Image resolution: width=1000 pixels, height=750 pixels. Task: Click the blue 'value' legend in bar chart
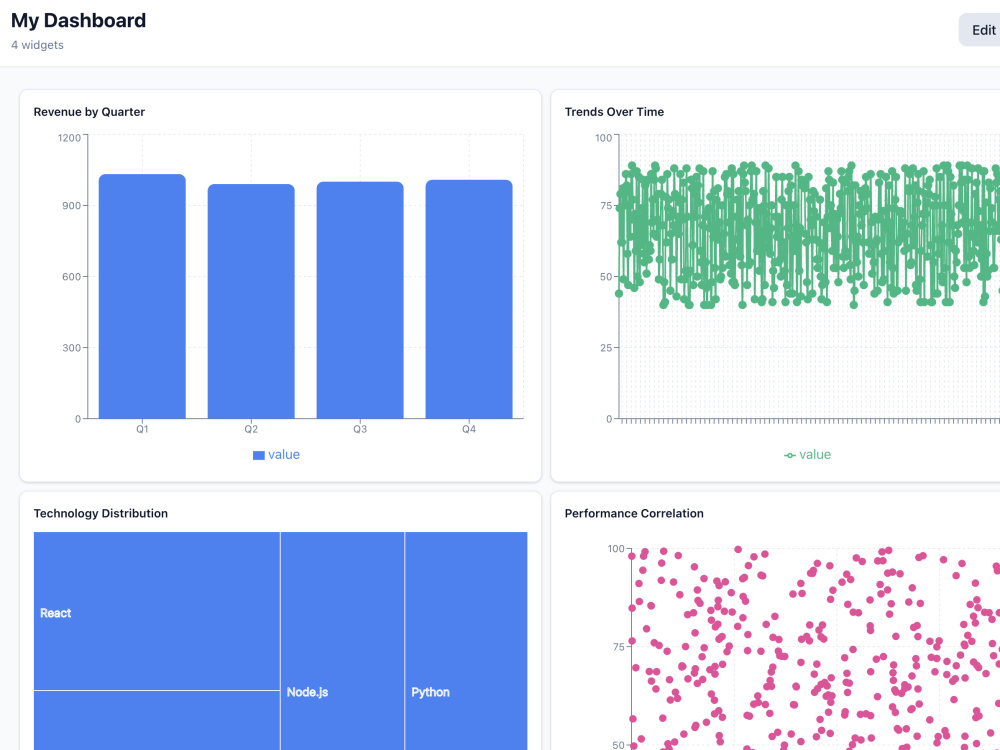pyautogui.click(x=276, y=455)
